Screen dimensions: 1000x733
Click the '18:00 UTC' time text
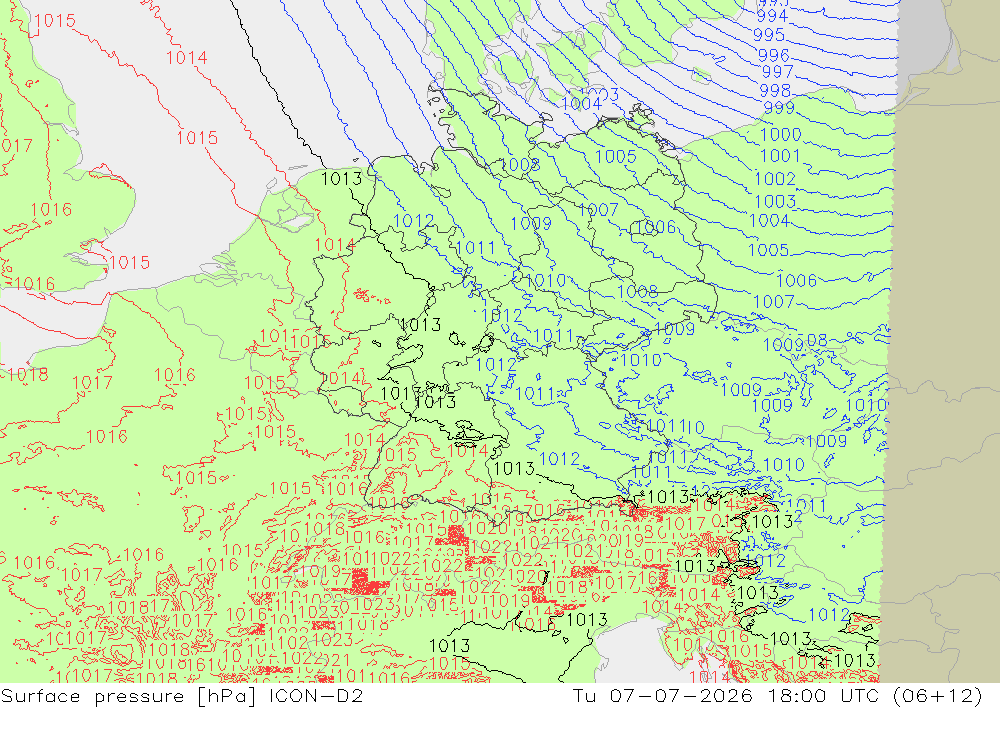[823, 695]
